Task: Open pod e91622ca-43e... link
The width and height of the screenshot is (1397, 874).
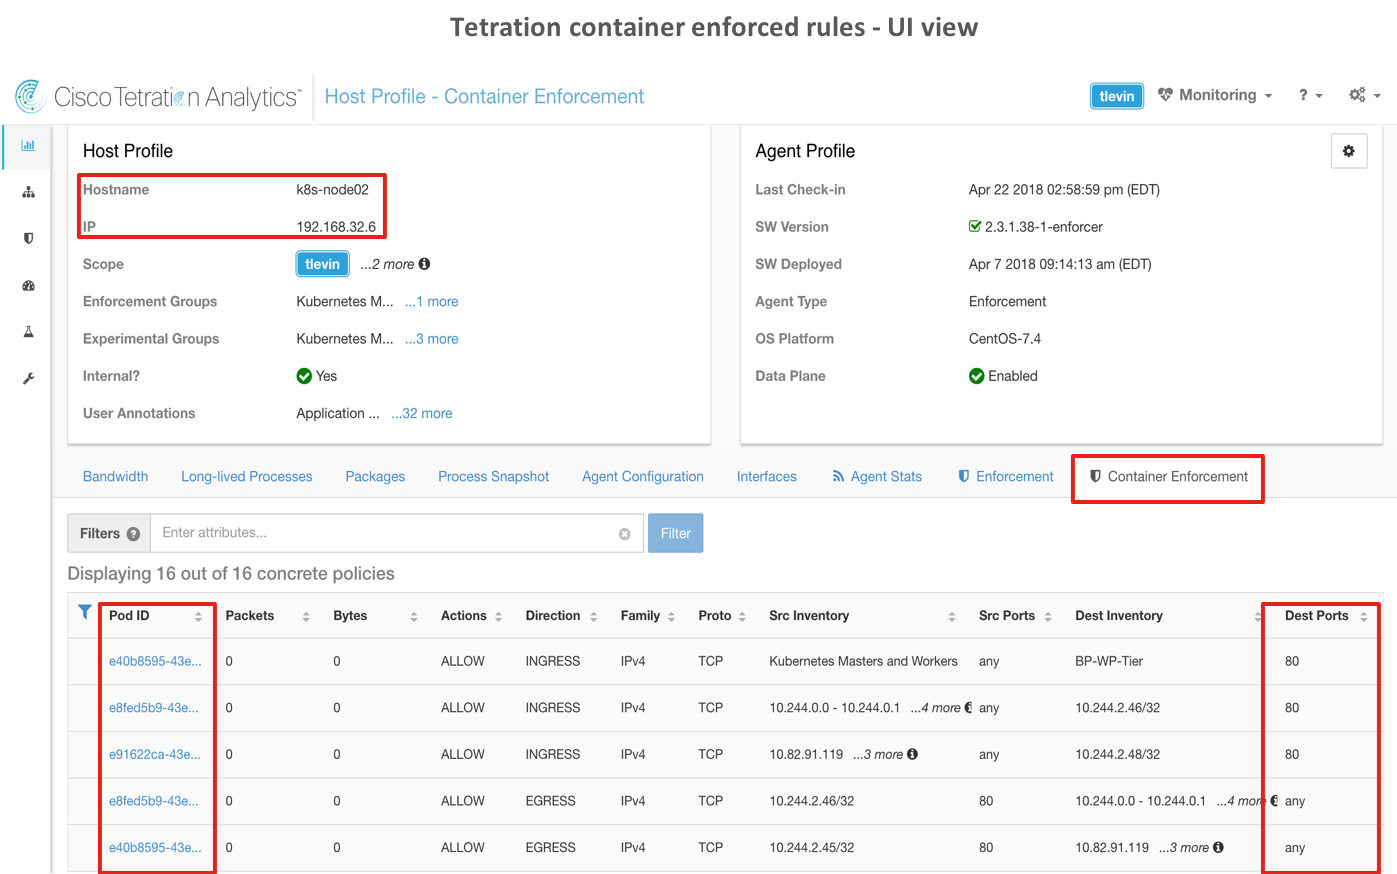Action: point(154,755)
